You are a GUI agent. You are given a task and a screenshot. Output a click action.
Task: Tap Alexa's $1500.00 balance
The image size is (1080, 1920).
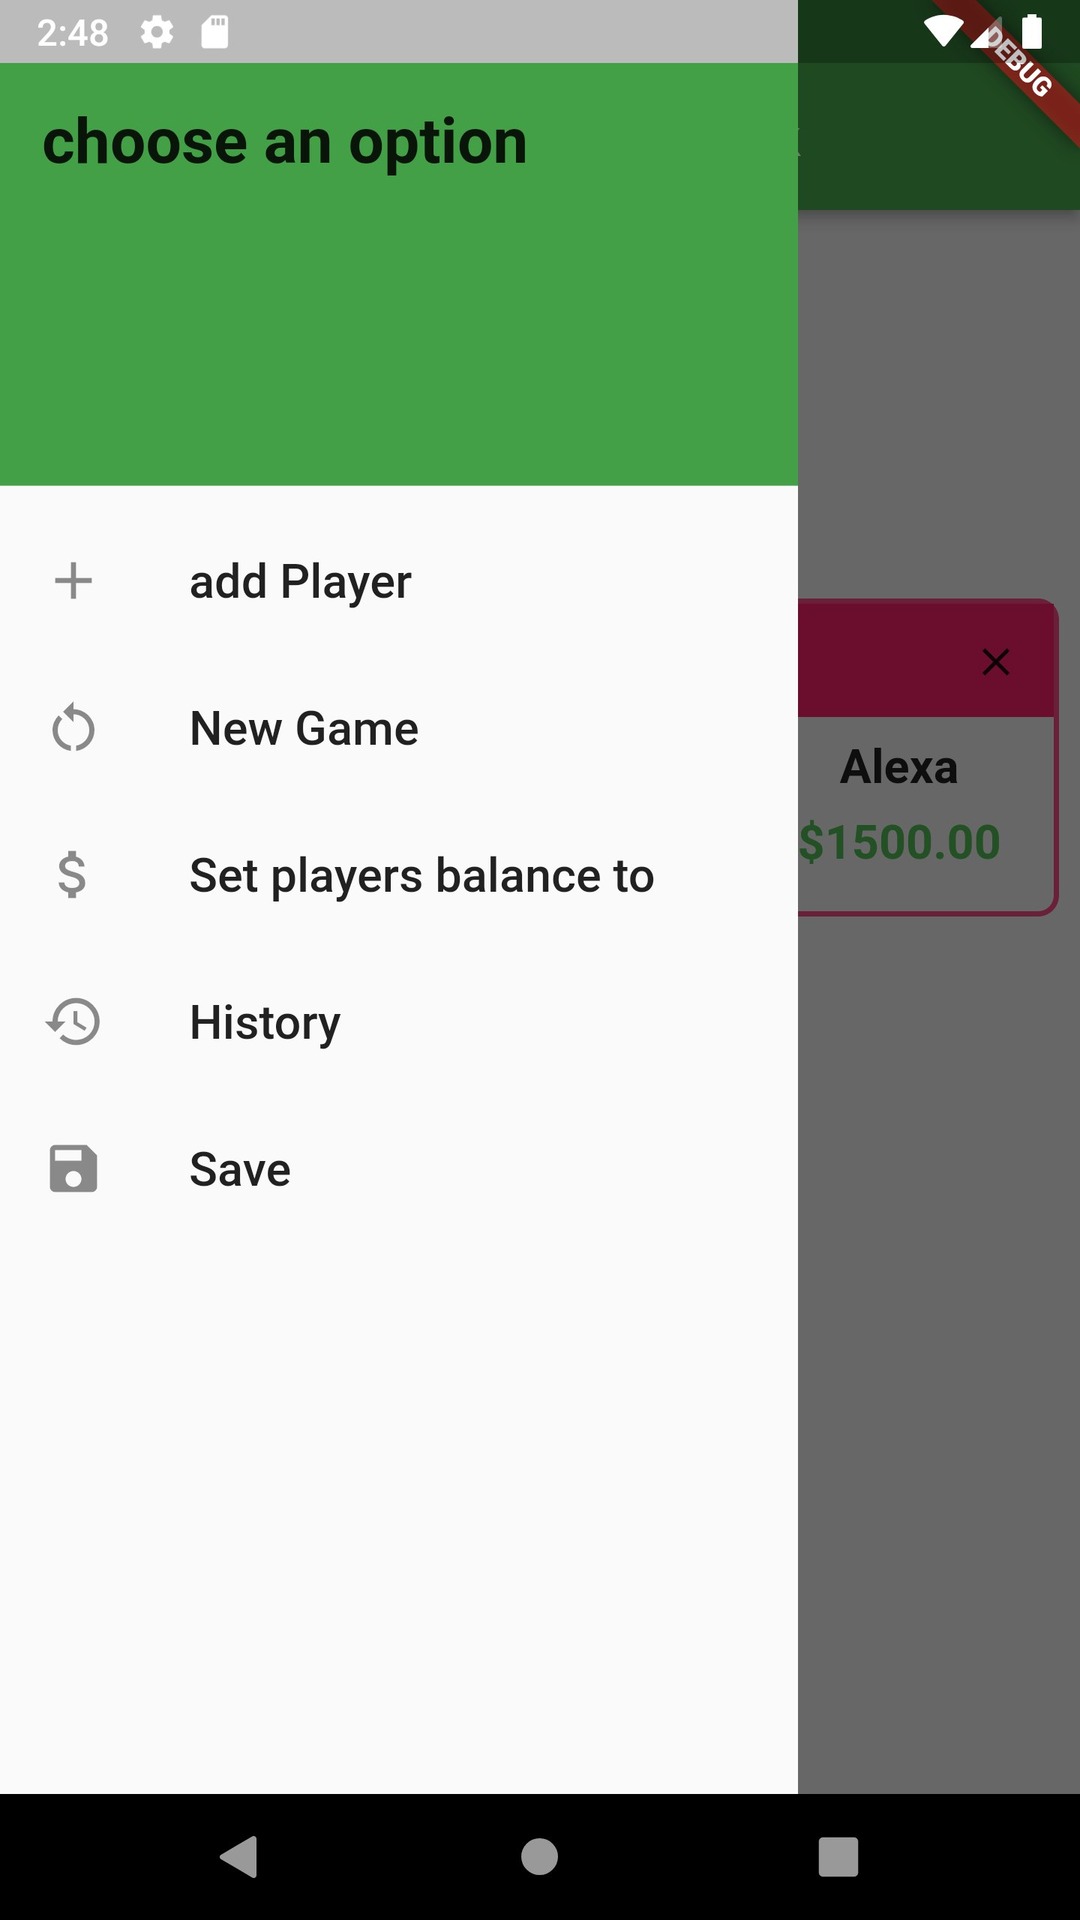pos(900,842)
